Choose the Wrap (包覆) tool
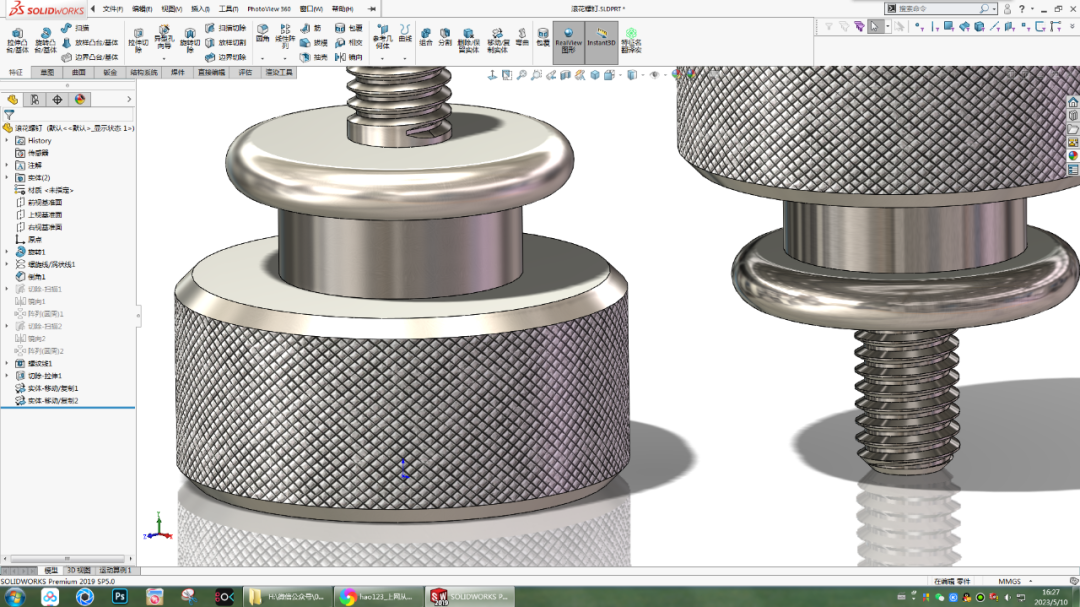The image size is (1080, 607). [349, 28]
